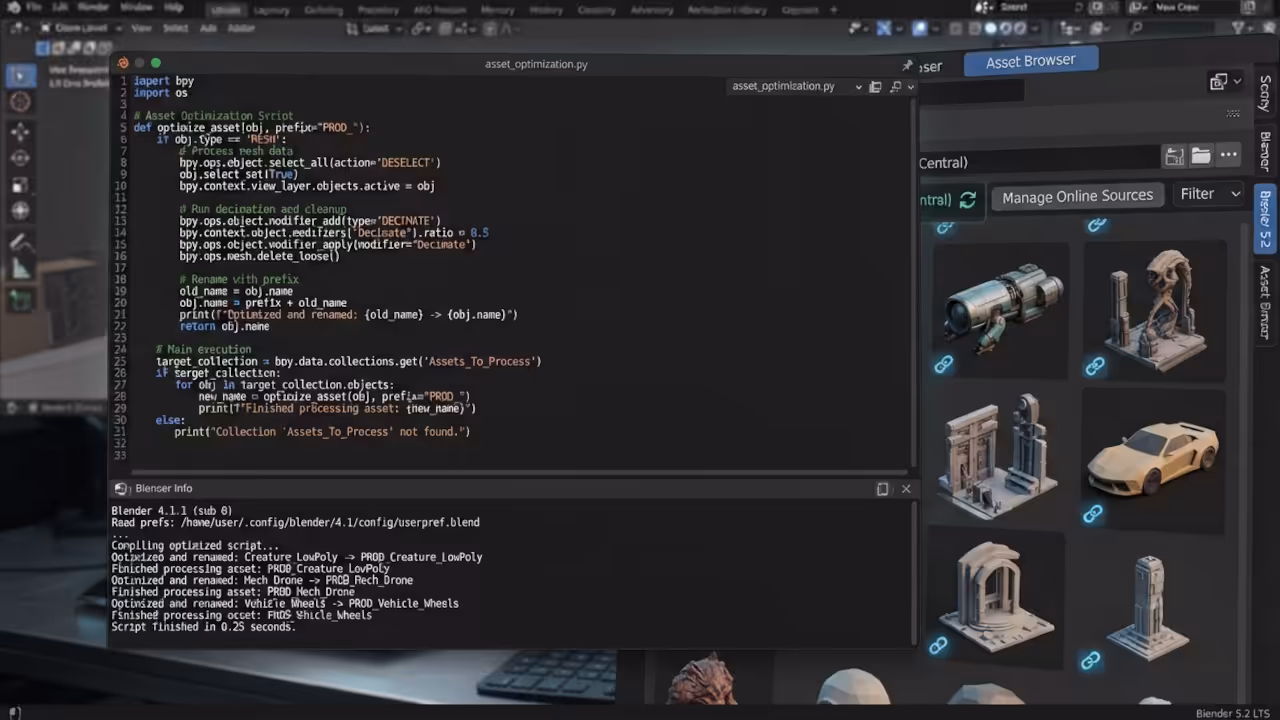Select the creature statue asset thumbnail
Screen dimensions: 1280x720
(1154, 308)
